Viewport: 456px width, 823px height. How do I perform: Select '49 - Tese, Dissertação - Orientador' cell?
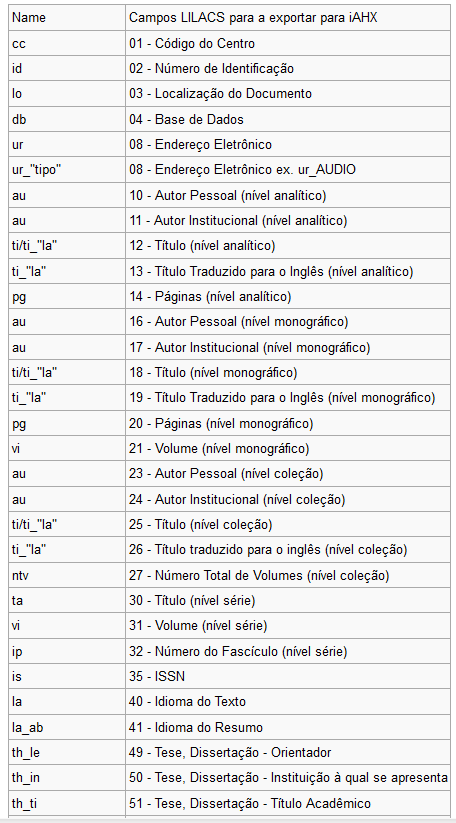pyautogui.click(x=288, y=753)
